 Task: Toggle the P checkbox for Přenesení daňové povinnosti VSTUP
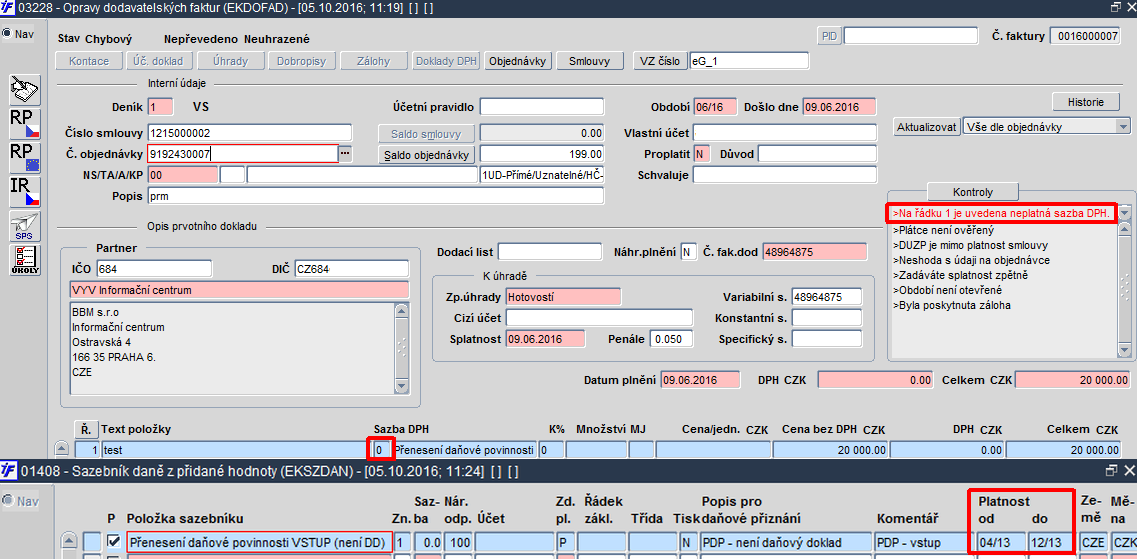point(113,541)
